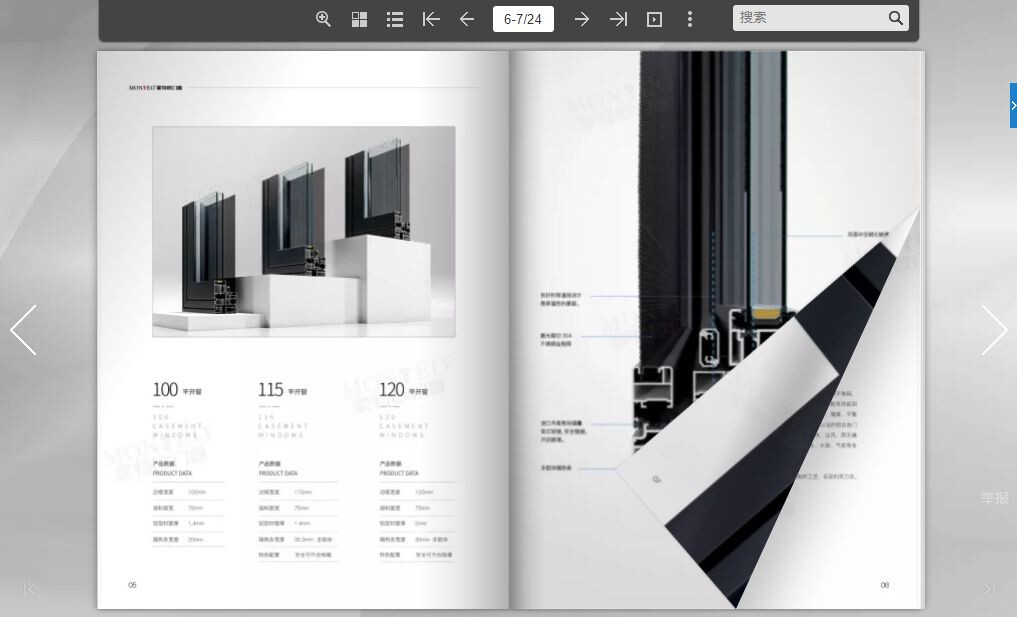
Task: Jump to the first page from the toolbar
Action: (x=431, y=19)
